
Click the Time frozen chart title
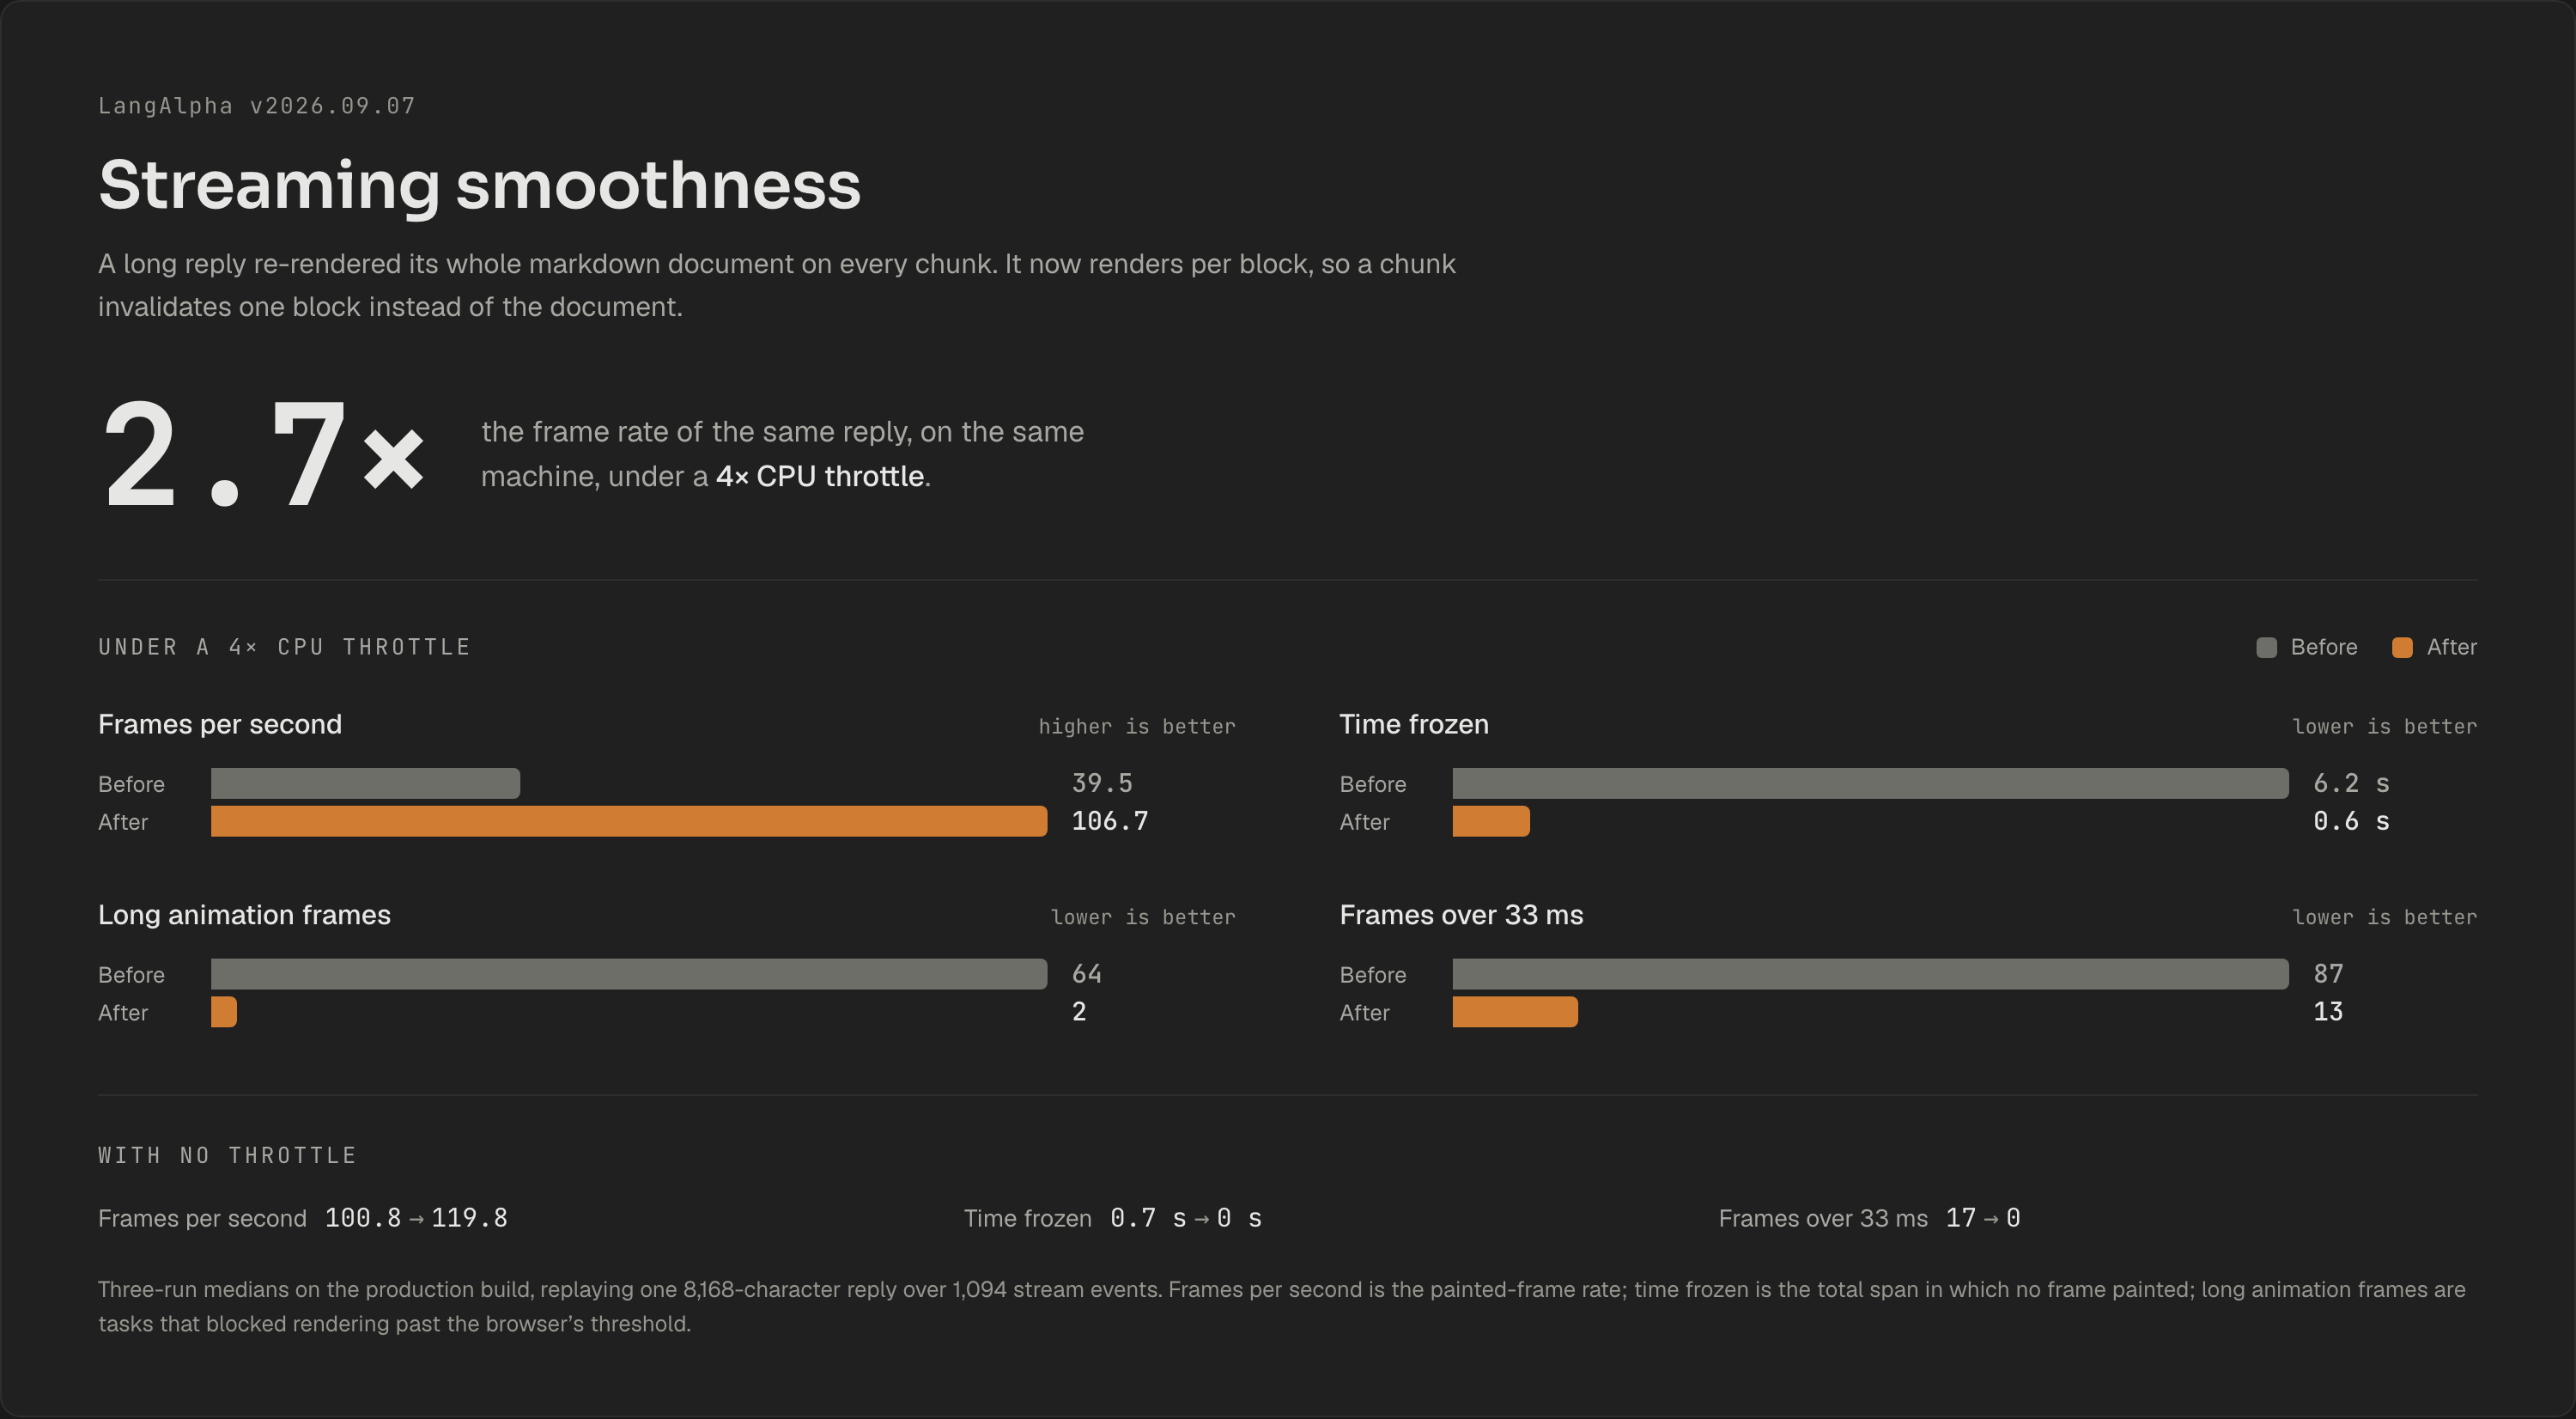tap(1414, 724)
